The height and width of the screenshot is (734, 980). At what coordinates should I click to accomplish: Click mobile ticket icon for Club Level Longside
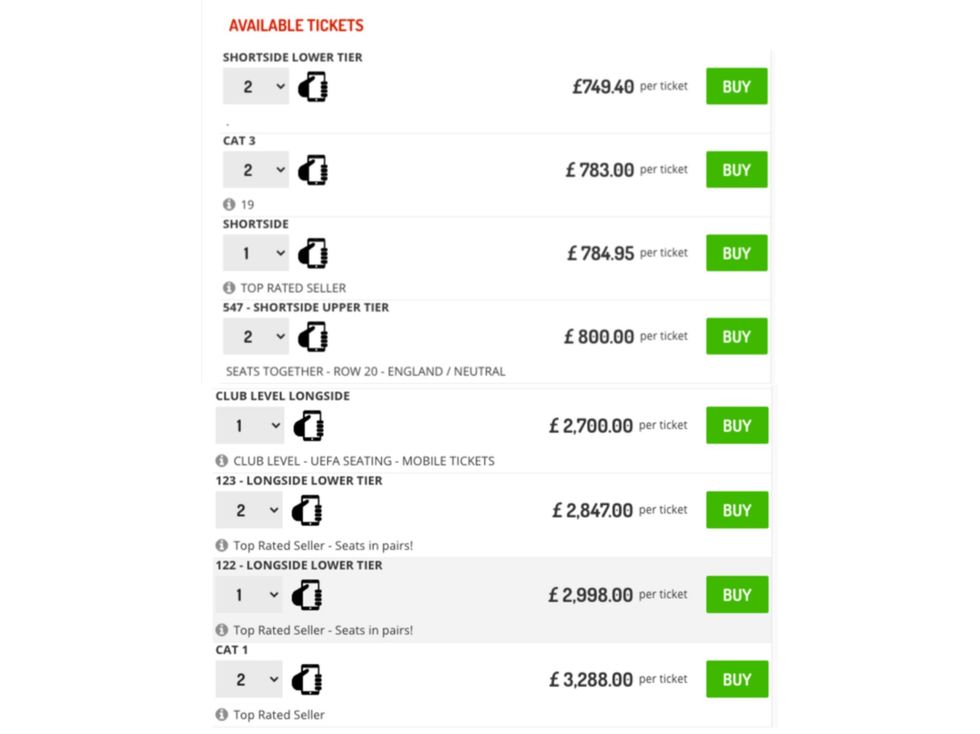pyautogui.click(x=307, y=426)
